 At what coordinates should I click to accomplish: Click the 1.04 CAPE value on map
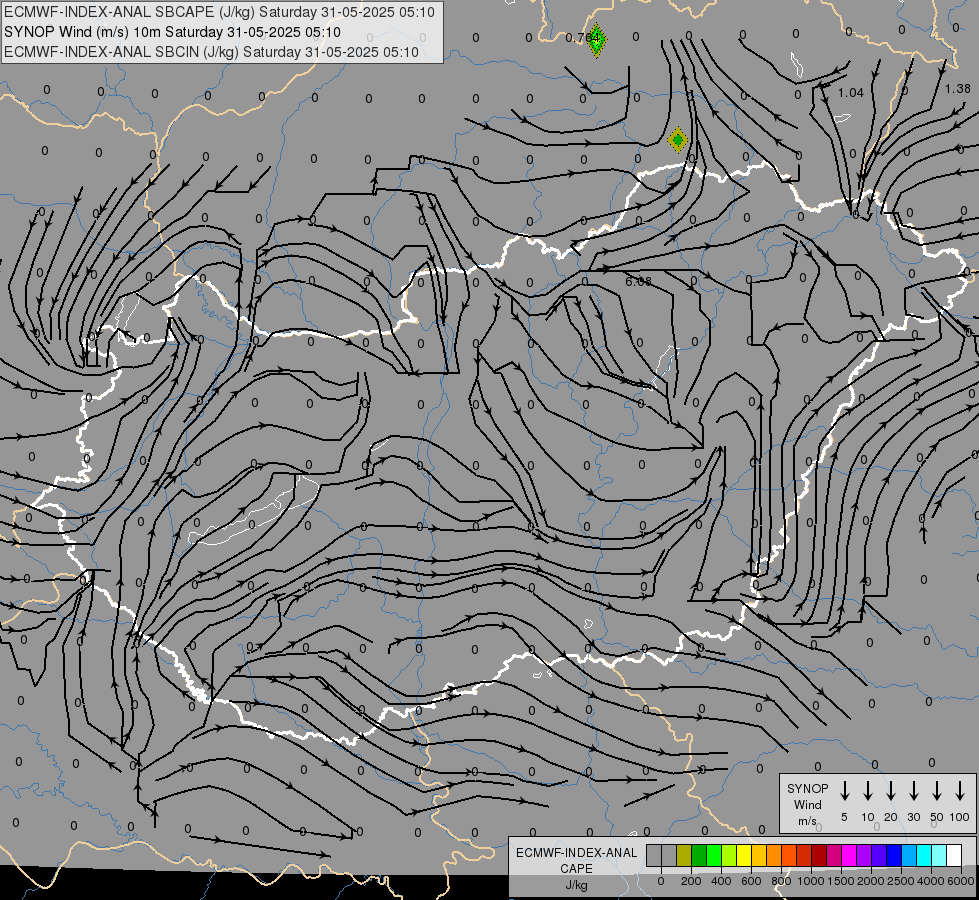click(850, 92)
